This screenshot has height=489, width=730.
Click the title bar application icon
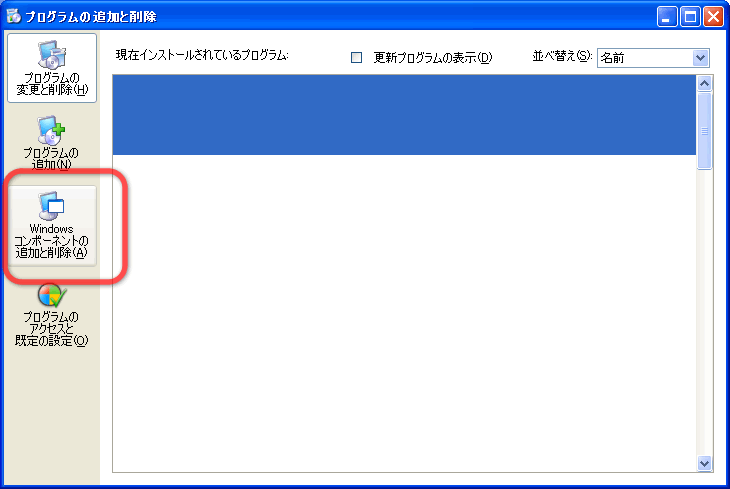tap(14, 16)
